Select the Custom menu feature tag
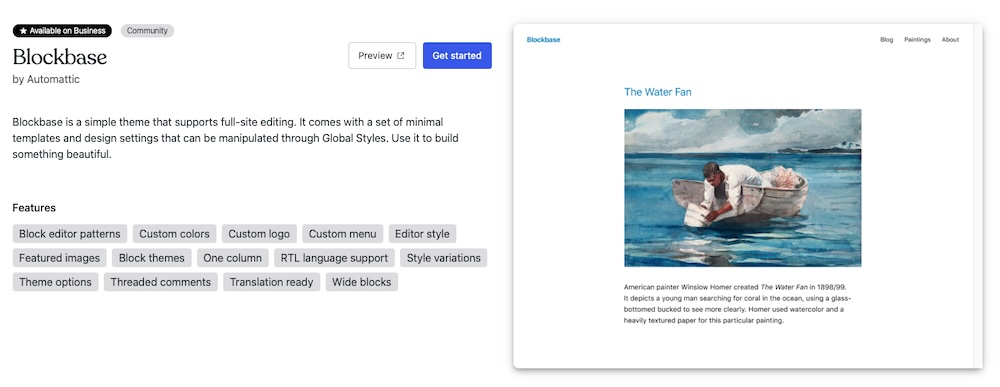 [342, 234]
